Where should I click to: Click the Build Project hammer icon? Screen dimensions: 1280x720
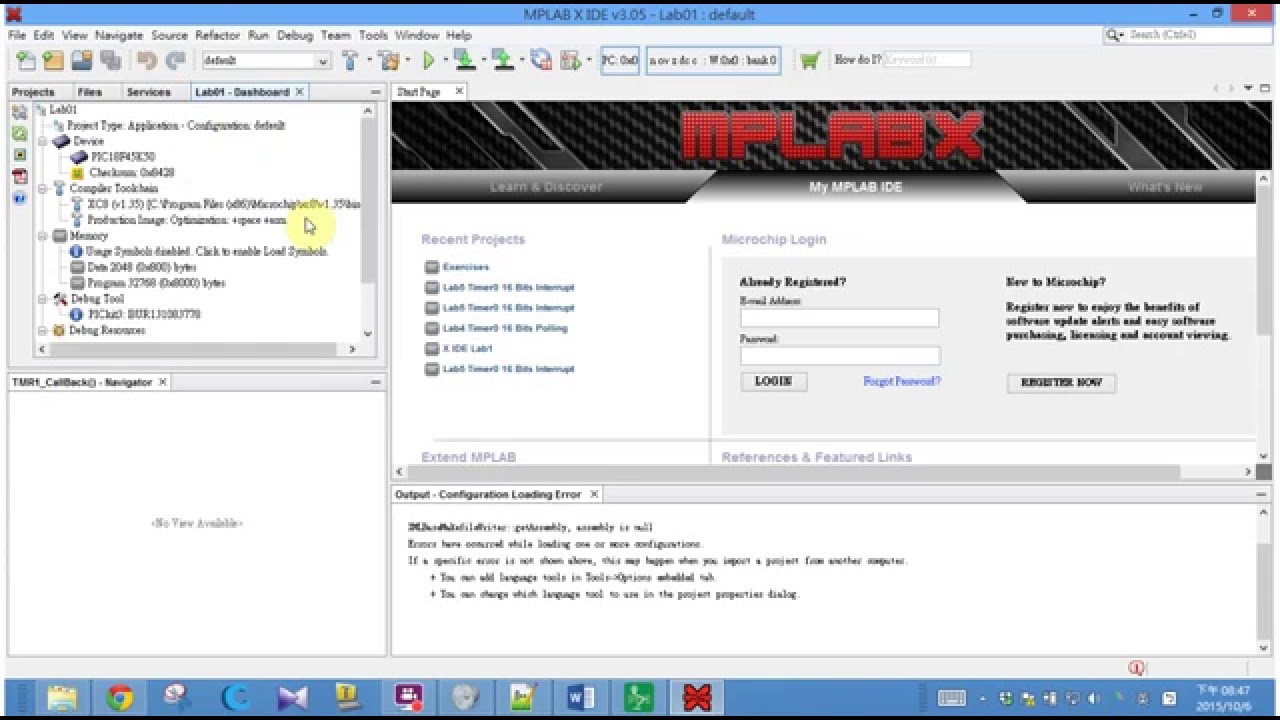point(350,60)
